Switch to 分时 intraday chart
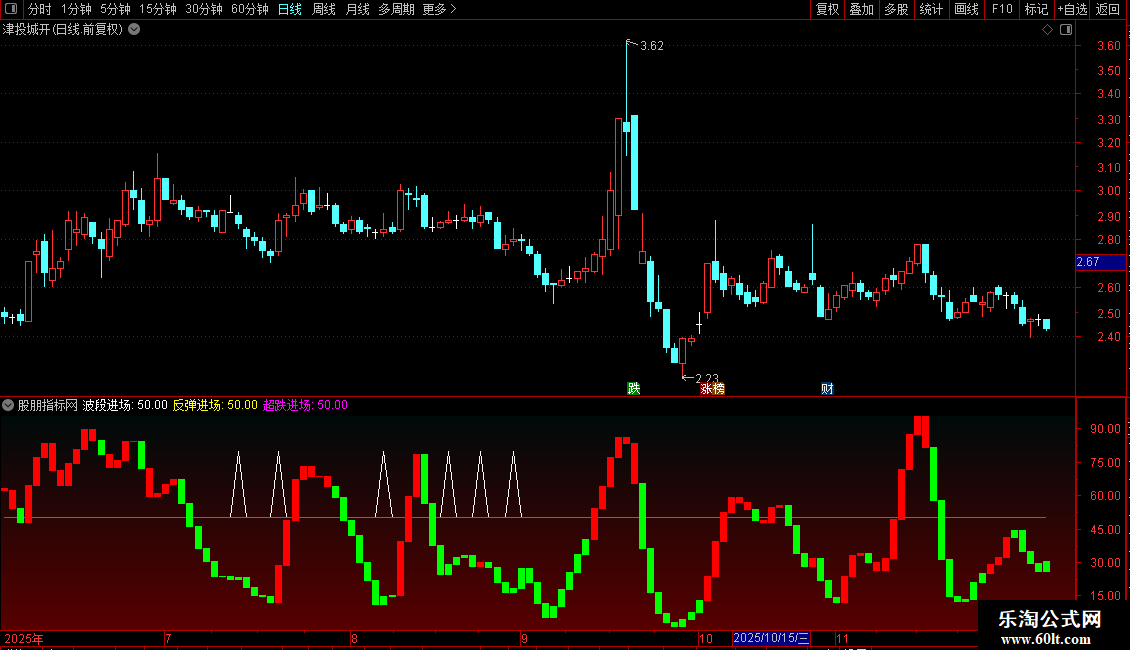The width and height of the screenshot is (1130, 650). click(x=40, y=9)
